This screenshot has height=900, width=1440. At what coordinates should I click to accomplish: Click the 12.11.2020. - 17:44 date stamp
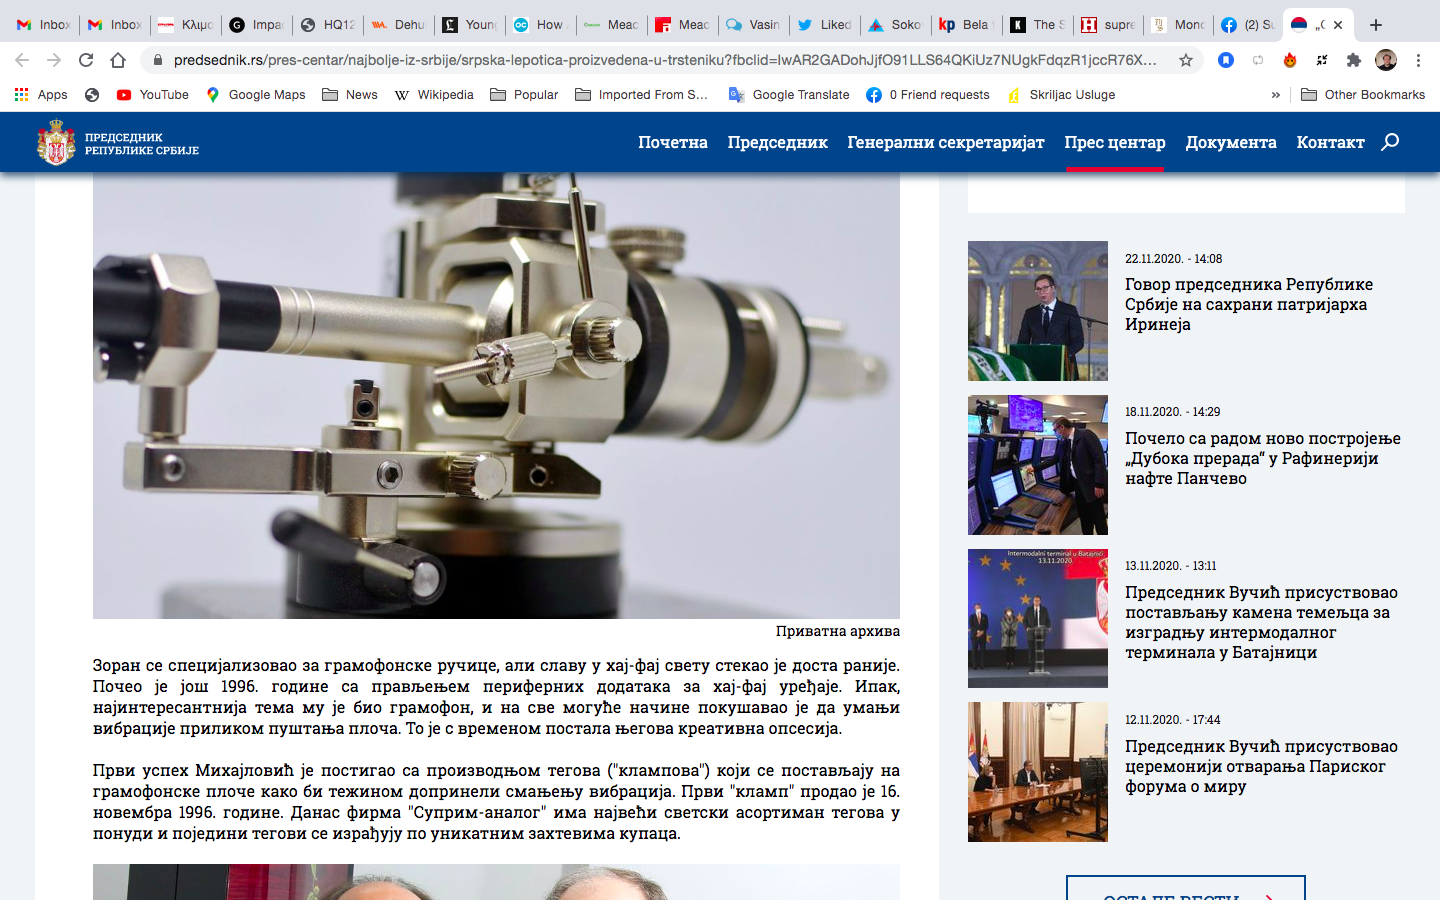click(1172, 720)
